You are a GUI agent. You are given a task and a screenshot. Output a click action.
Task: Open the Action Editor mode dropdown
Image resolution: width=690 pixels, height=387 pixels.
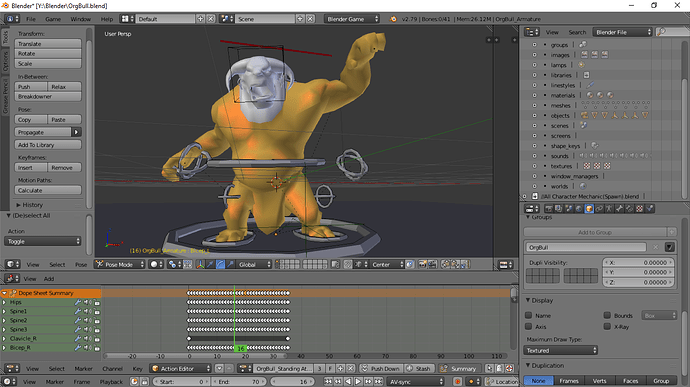(181, 368)
